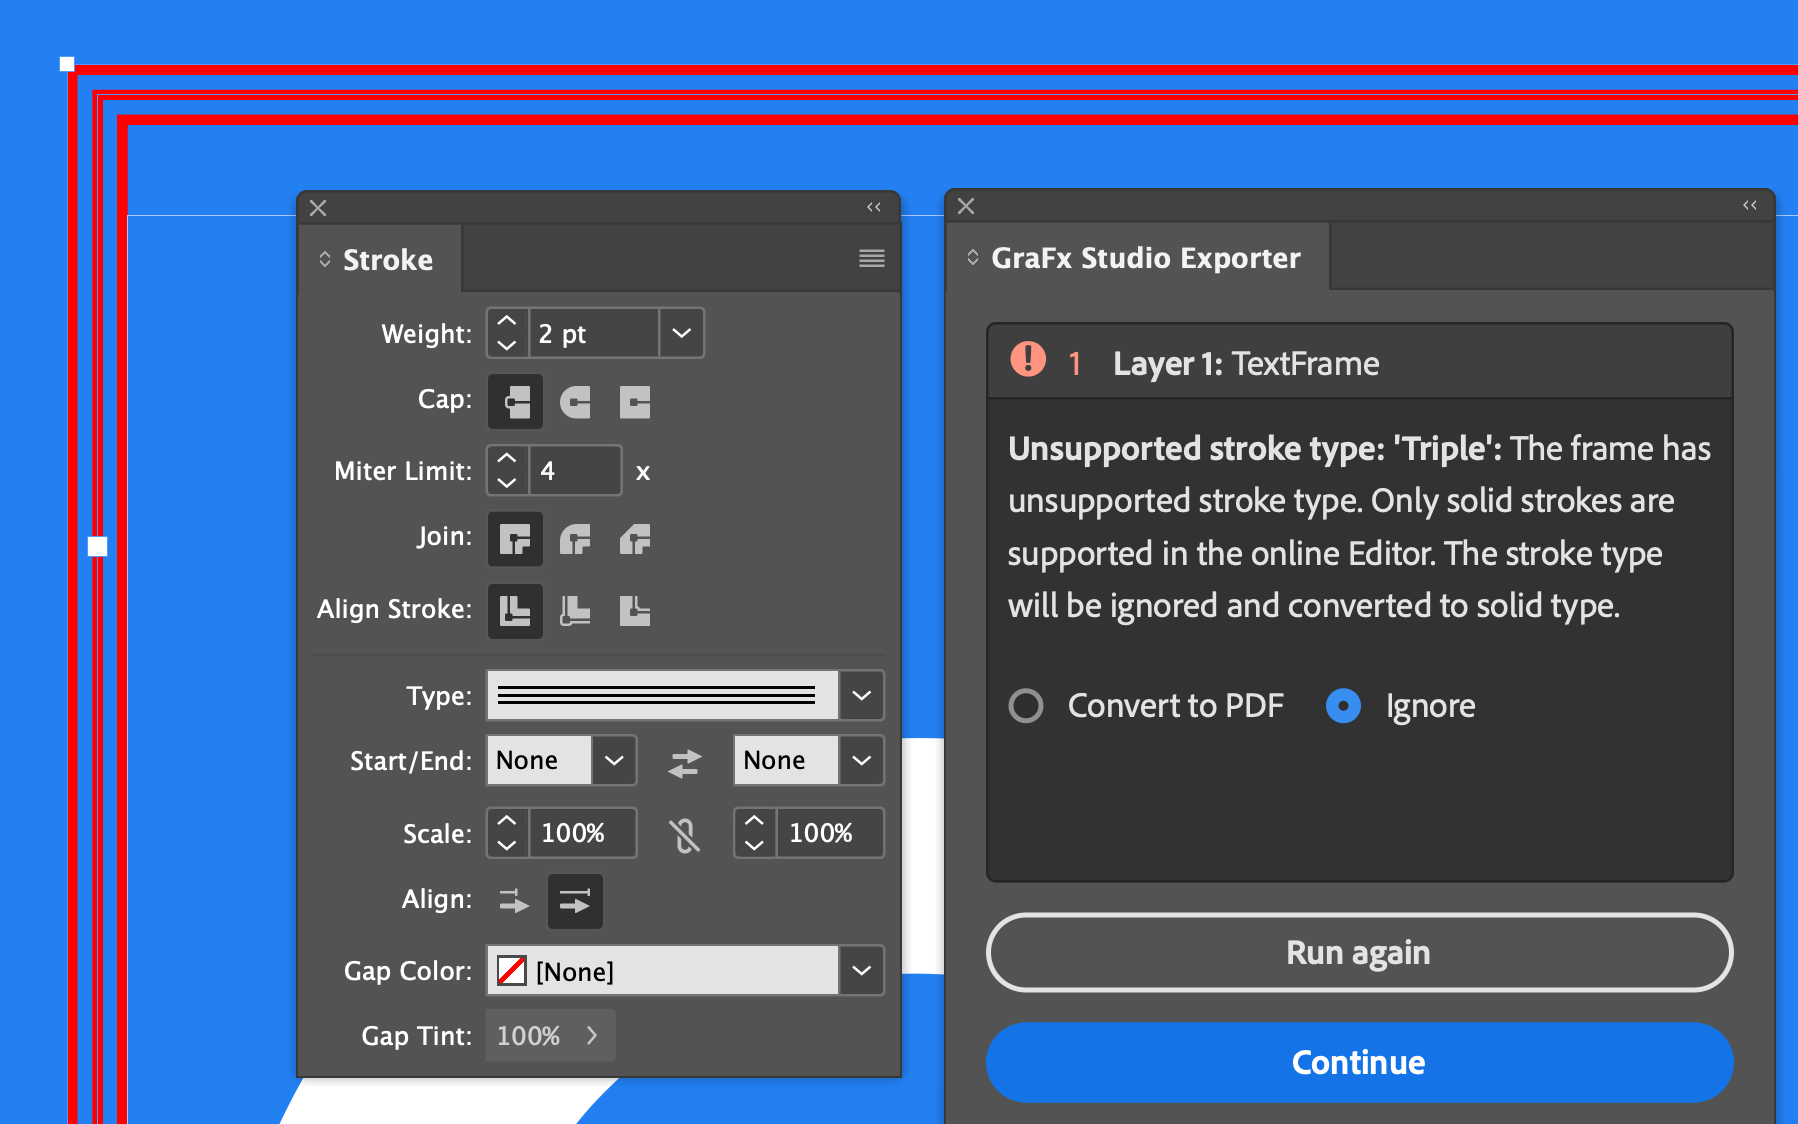Viewport: 1798px width, 1124px height.
Task: Click the frame's top-left corner handle
Action: (x=67, y=64)
